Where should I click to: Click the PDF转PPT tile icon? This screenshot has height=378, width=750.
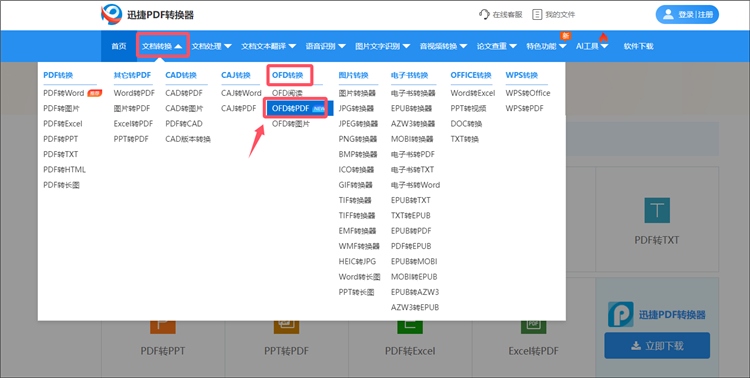[163, 327]
